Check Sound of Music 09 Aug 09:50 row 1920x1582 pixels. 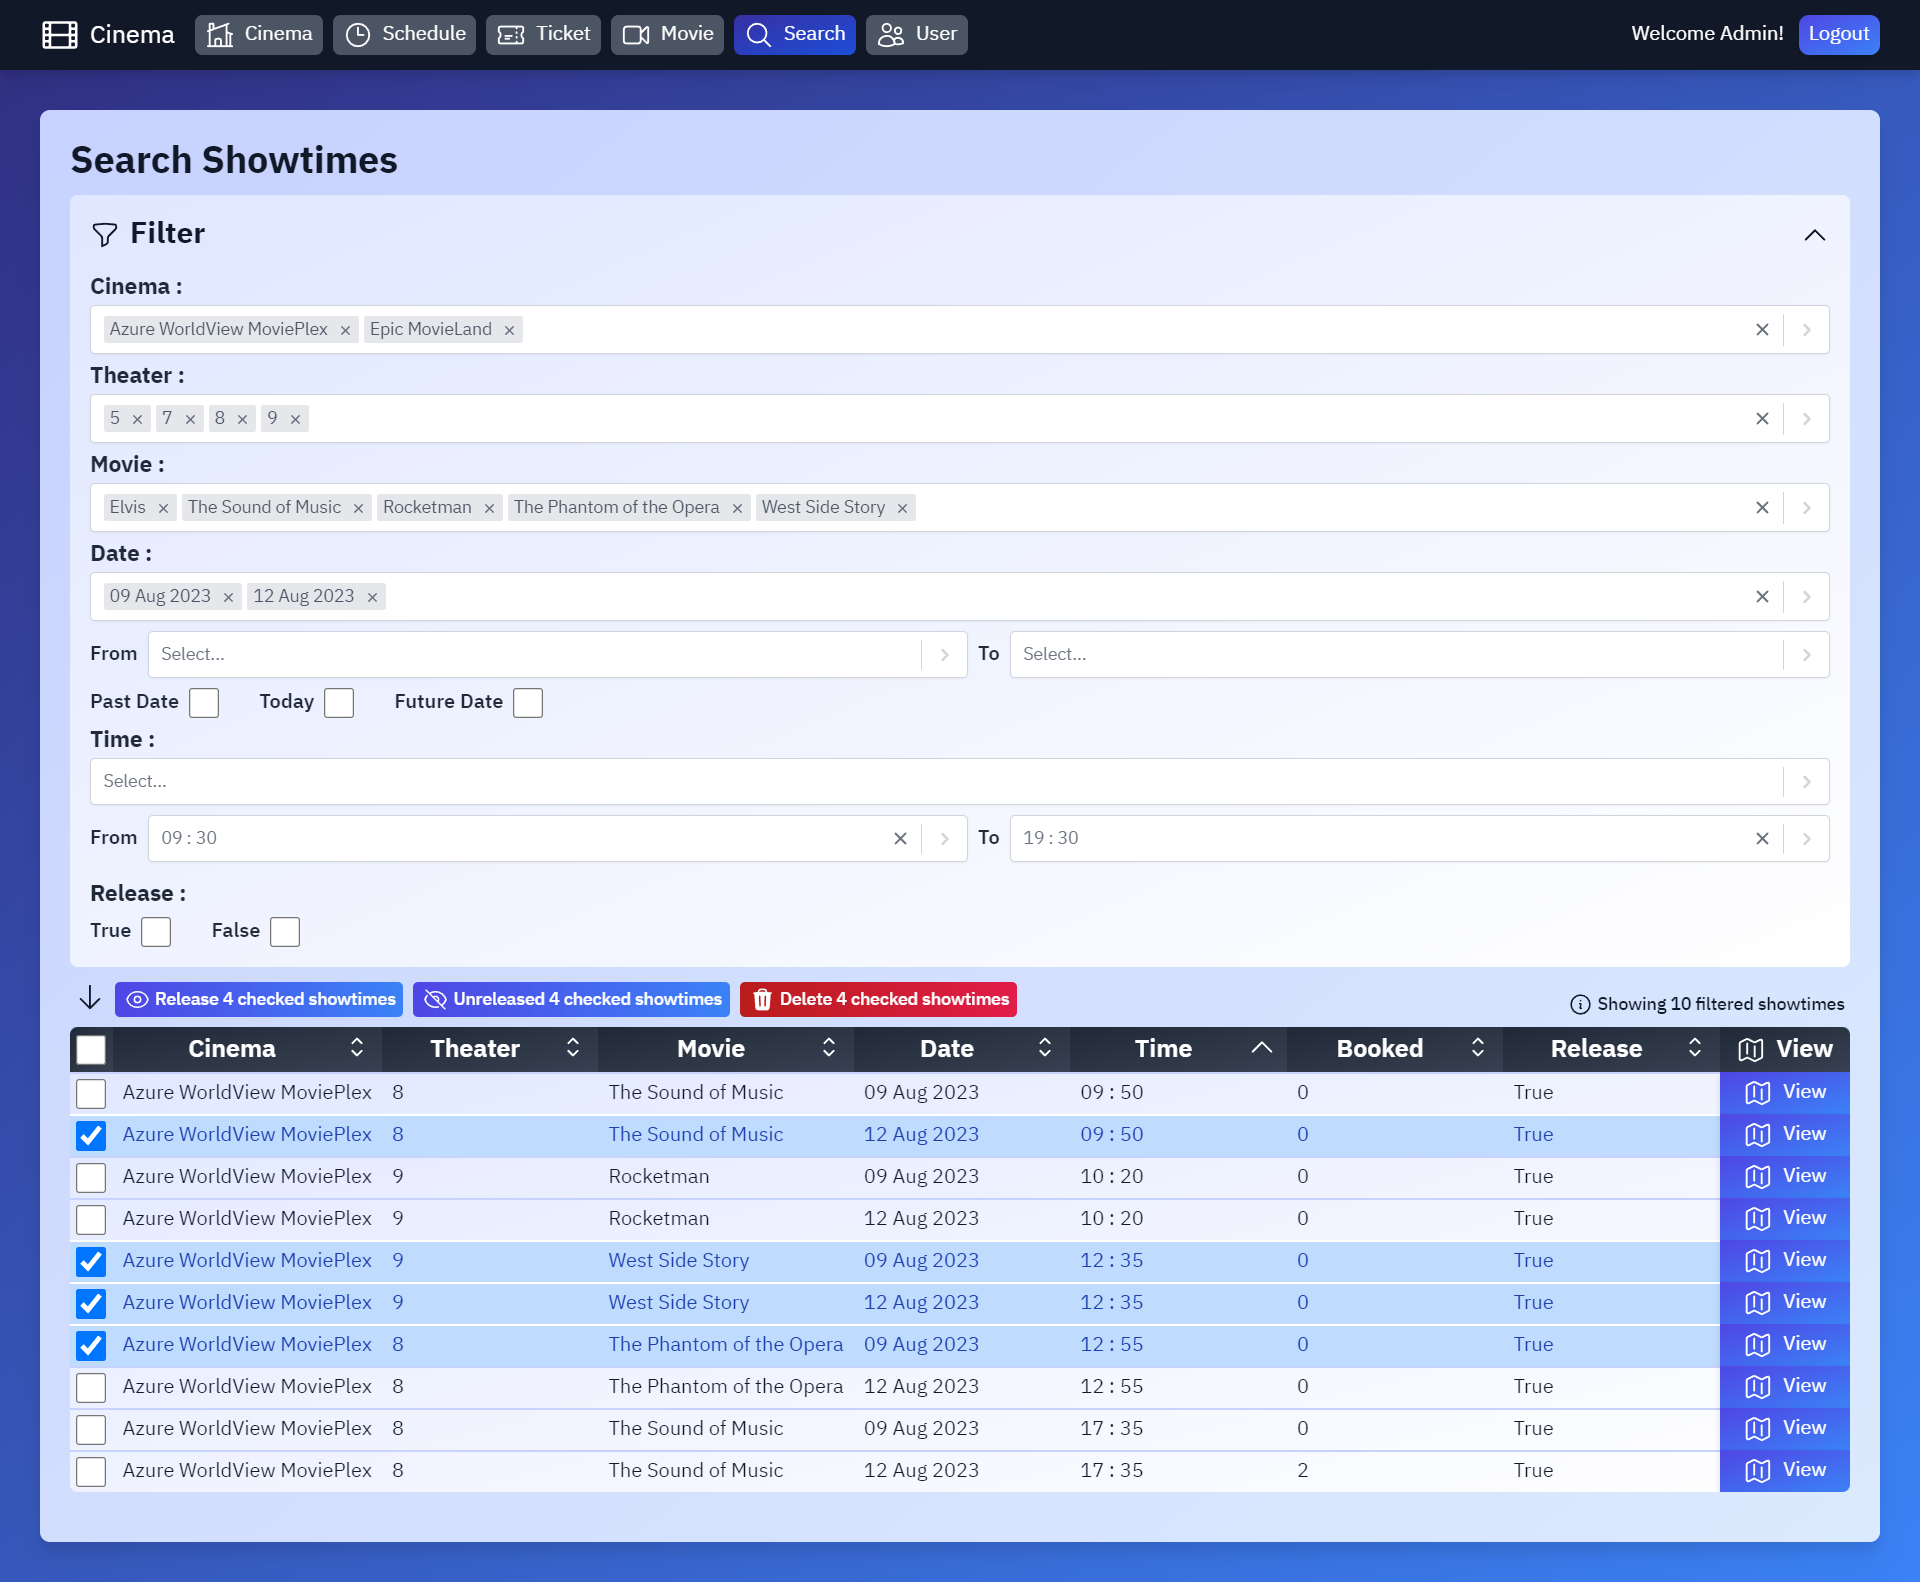(x=91, y=1094)
